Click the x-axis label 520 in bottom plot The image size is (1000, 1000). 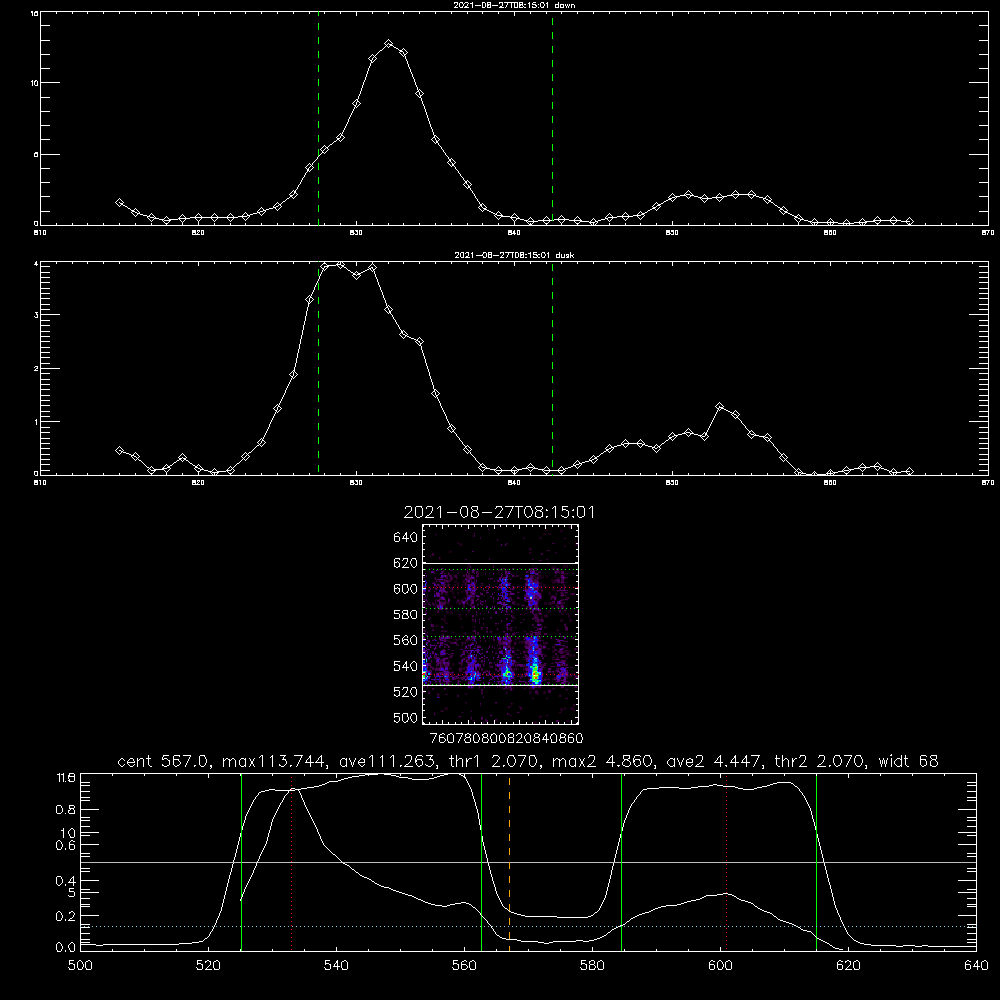click(x=208, y=966)
